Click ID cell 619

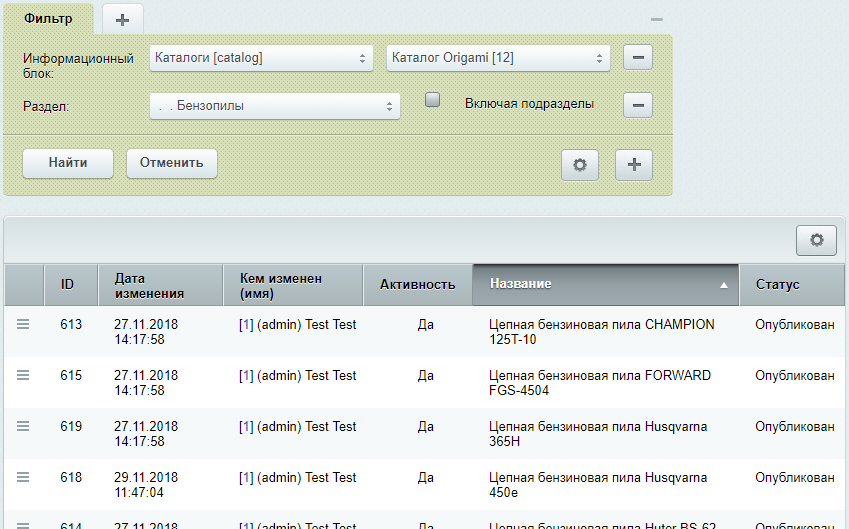(71, 426)
